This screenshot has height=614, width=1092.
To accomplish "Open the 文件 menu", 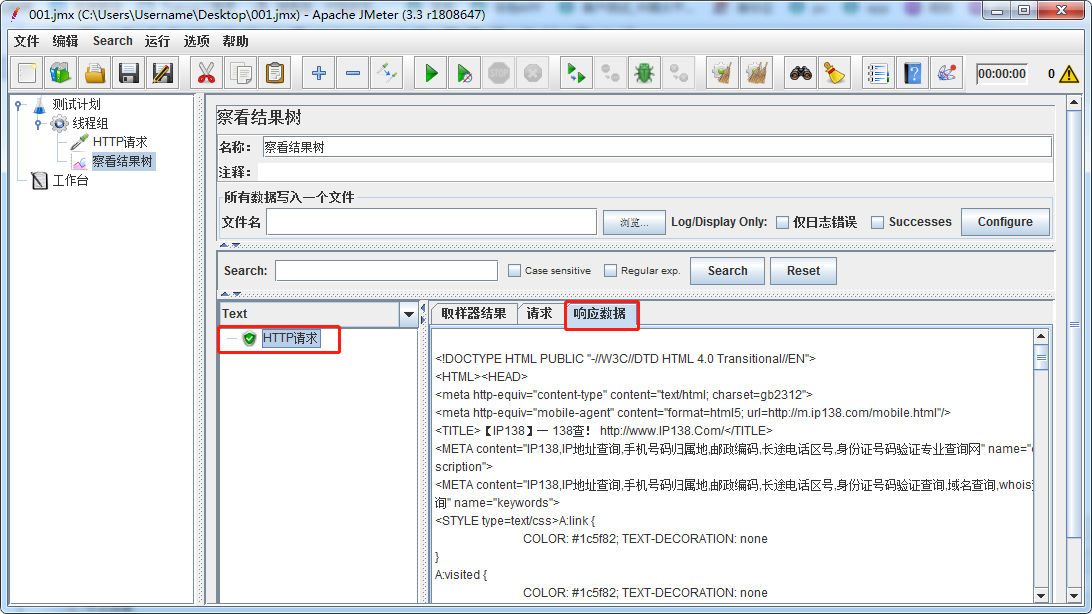I will [26, 41].
